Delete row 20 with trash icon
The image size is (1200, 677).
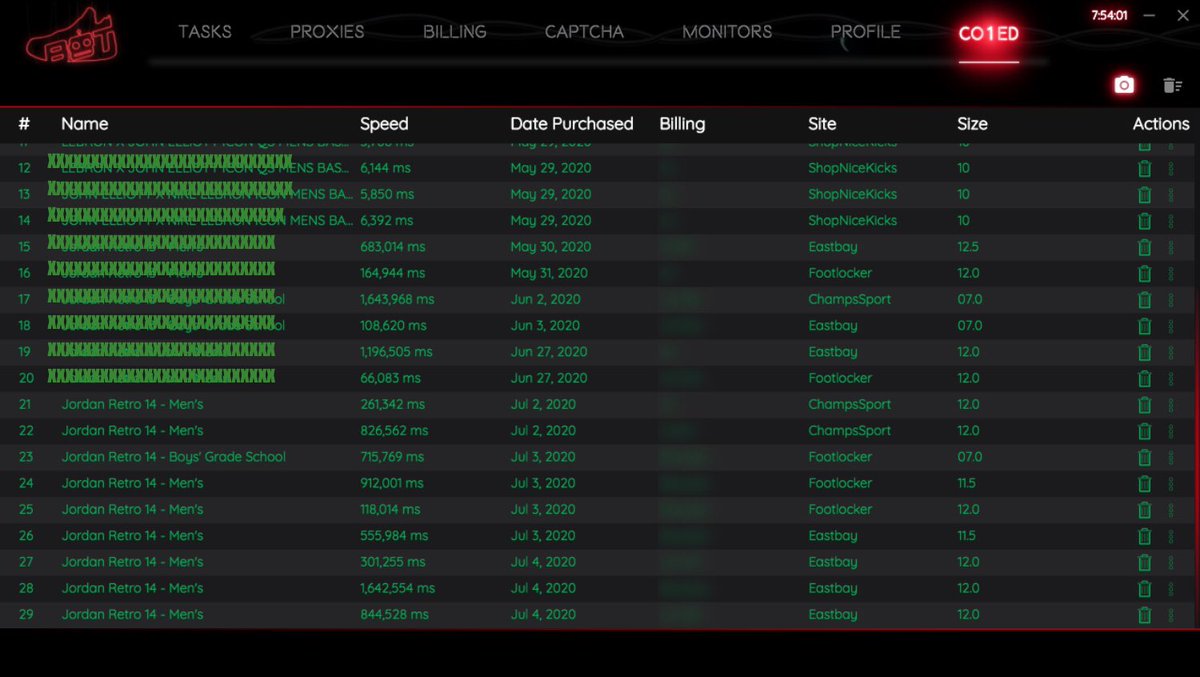pyautogui.click(x=1145, y=378)
